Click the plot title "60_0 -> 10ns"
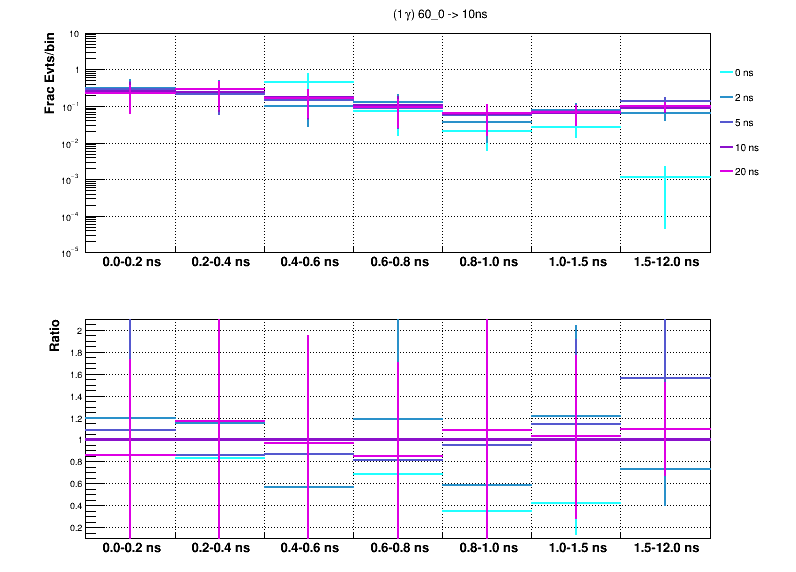Viewport: 796px width, 572px height. pyautogui.click(x=441, y=15)
